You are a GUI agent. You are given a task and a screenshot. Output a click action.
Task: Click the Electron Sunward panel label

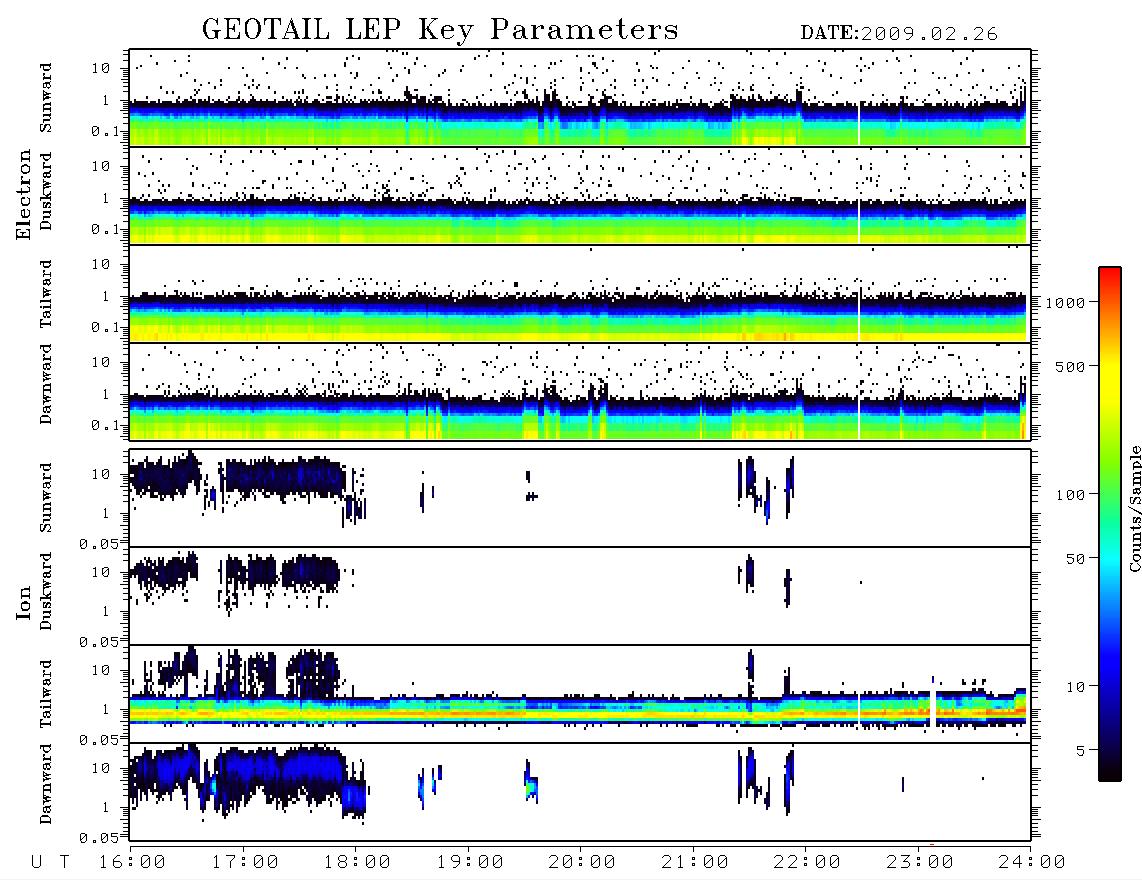[46, 98]
